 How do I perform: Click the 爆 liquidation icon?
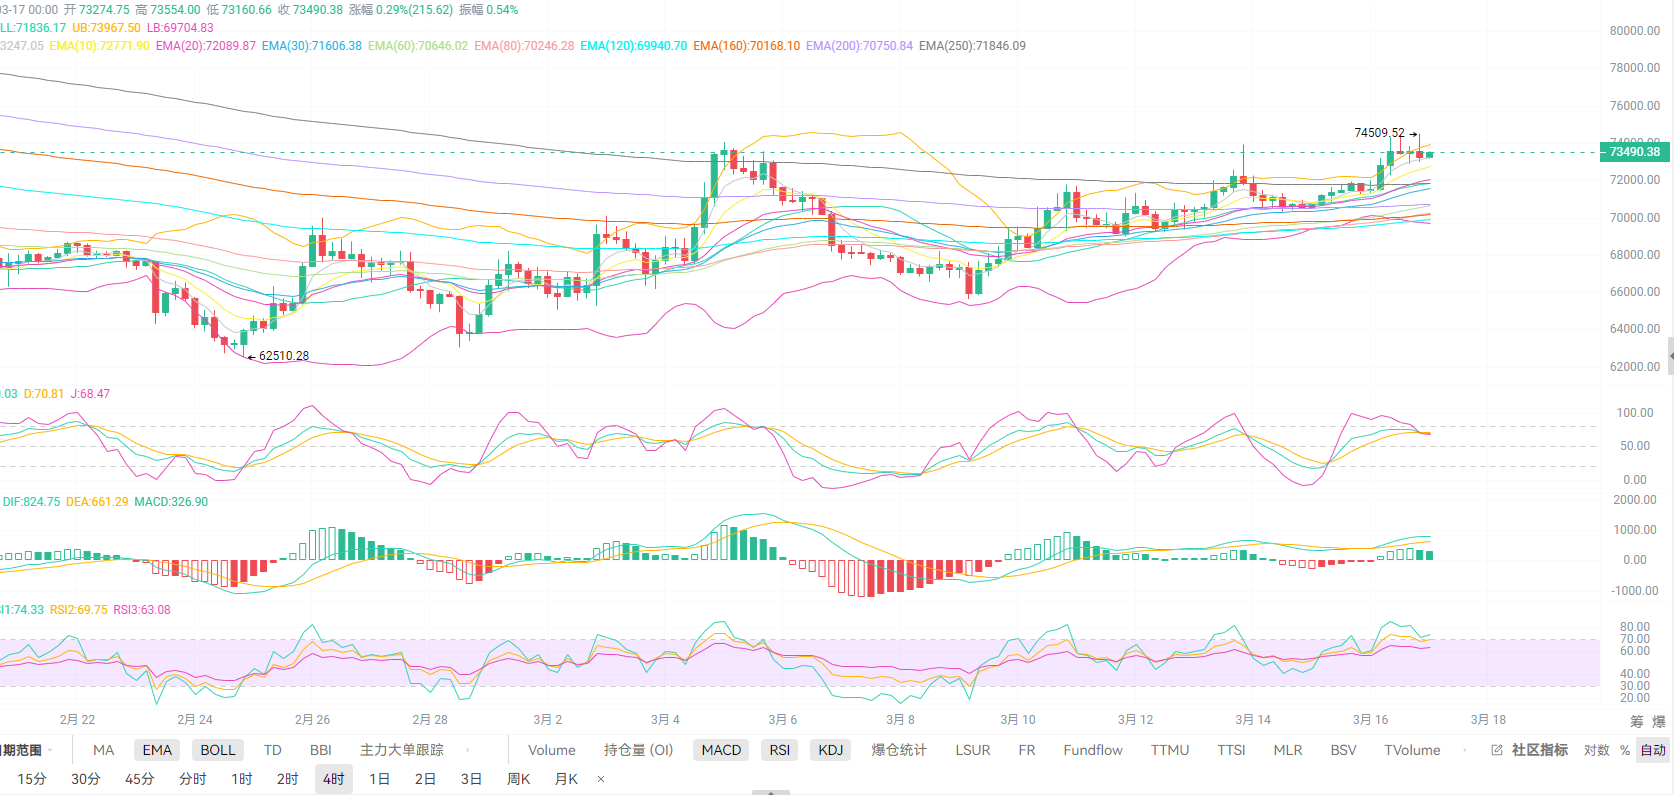click(x=1659, y=721)
